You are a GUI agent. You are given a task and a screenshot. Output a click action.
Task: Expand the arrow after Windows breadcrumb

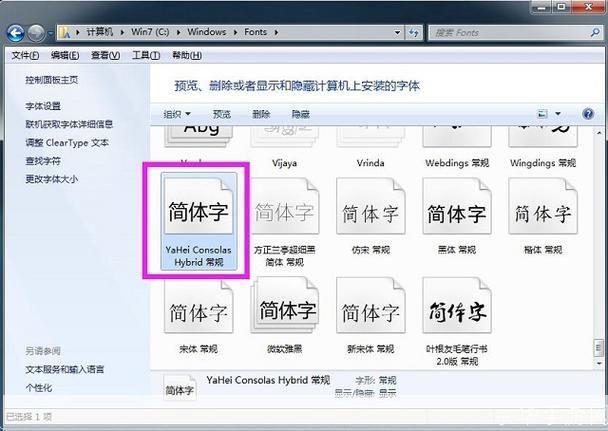pos(235,33)
